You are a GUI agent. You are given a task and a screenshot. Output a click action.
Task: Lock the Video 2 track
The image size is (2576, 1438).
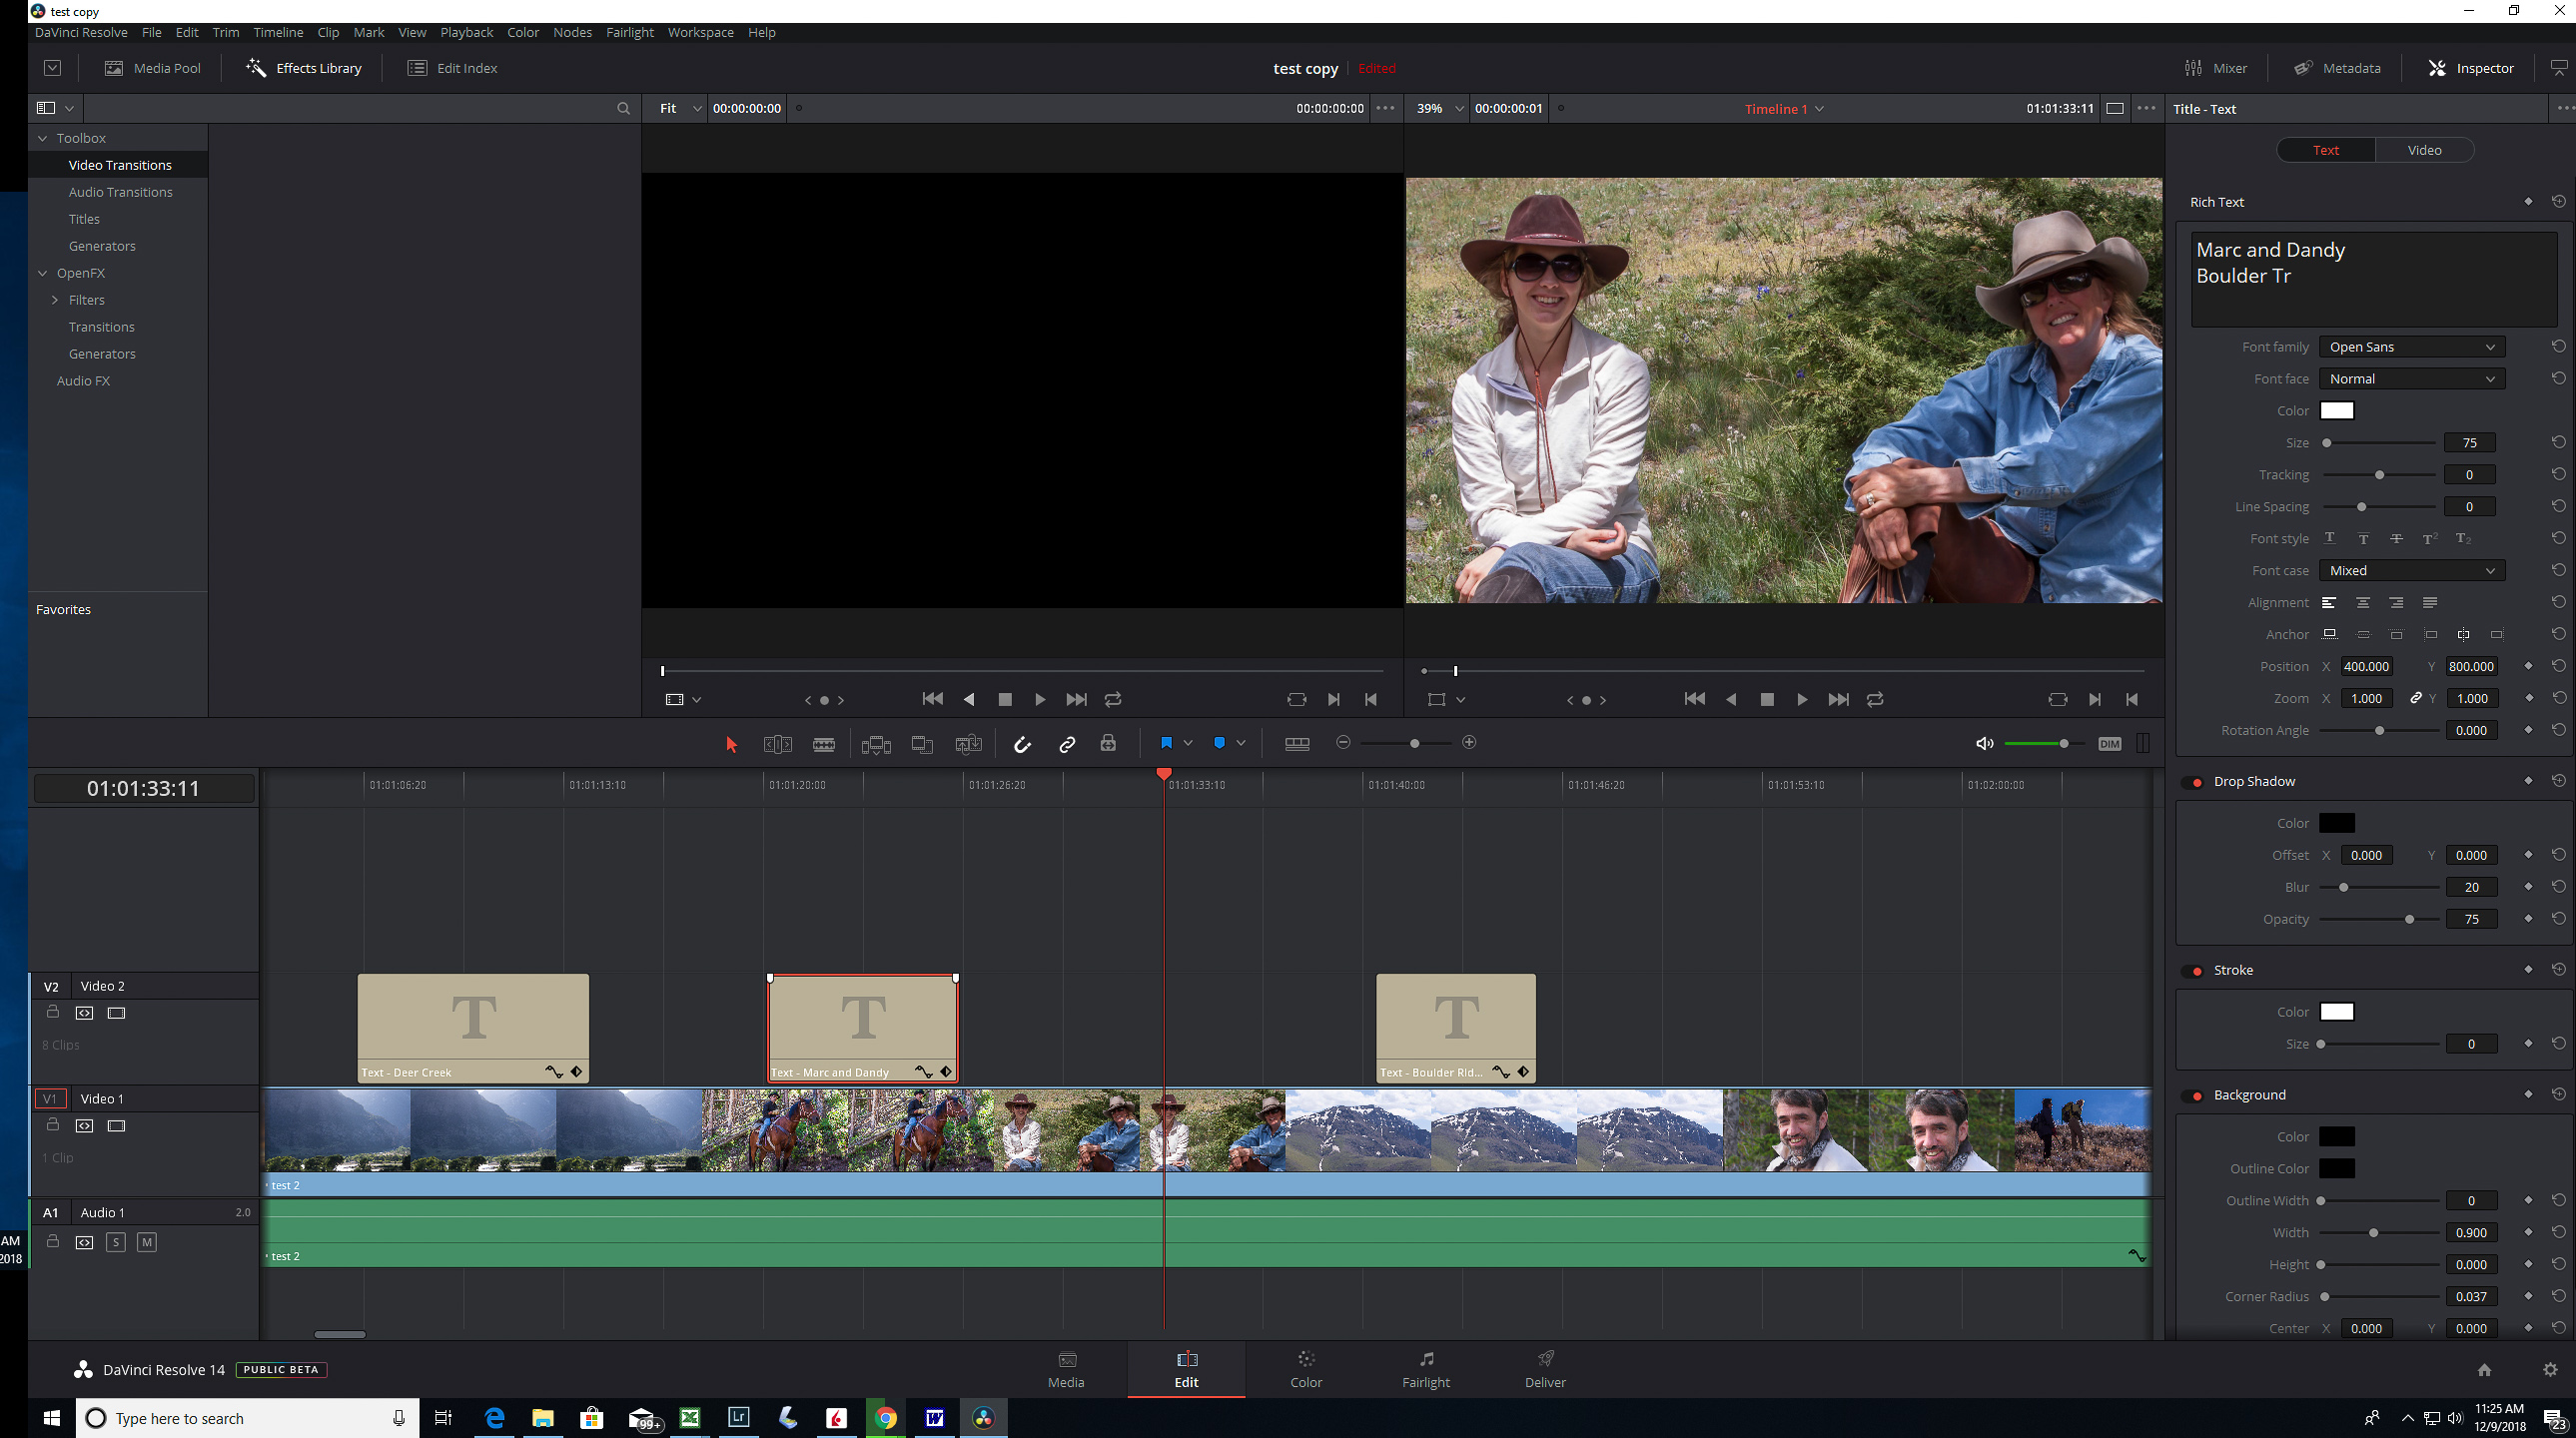coord(52,1012)
